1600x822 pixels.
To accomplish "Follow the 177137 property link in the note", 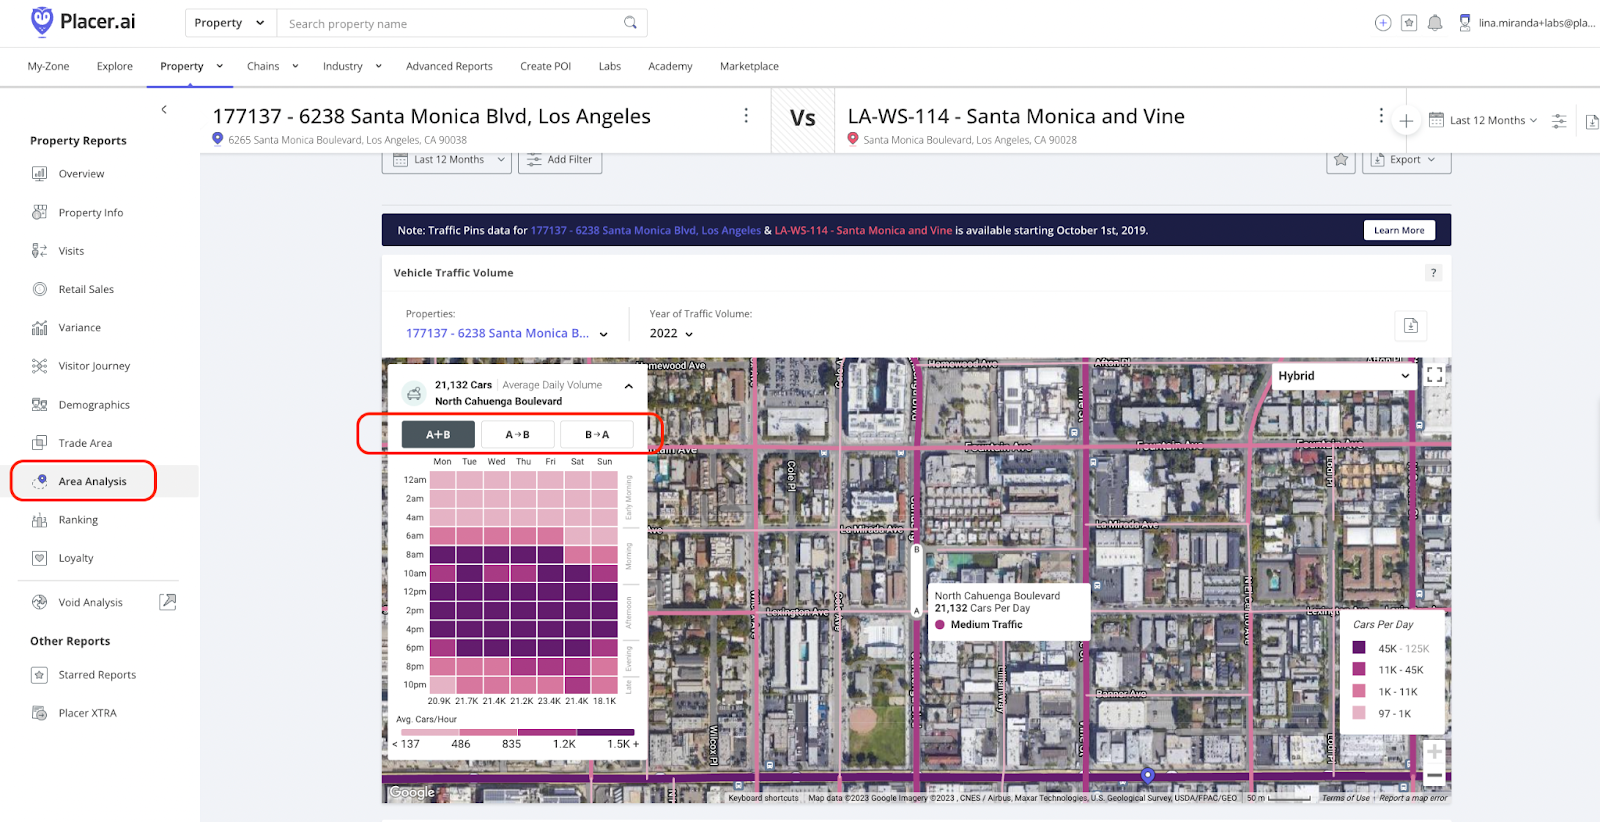I will tap(646, 230).
